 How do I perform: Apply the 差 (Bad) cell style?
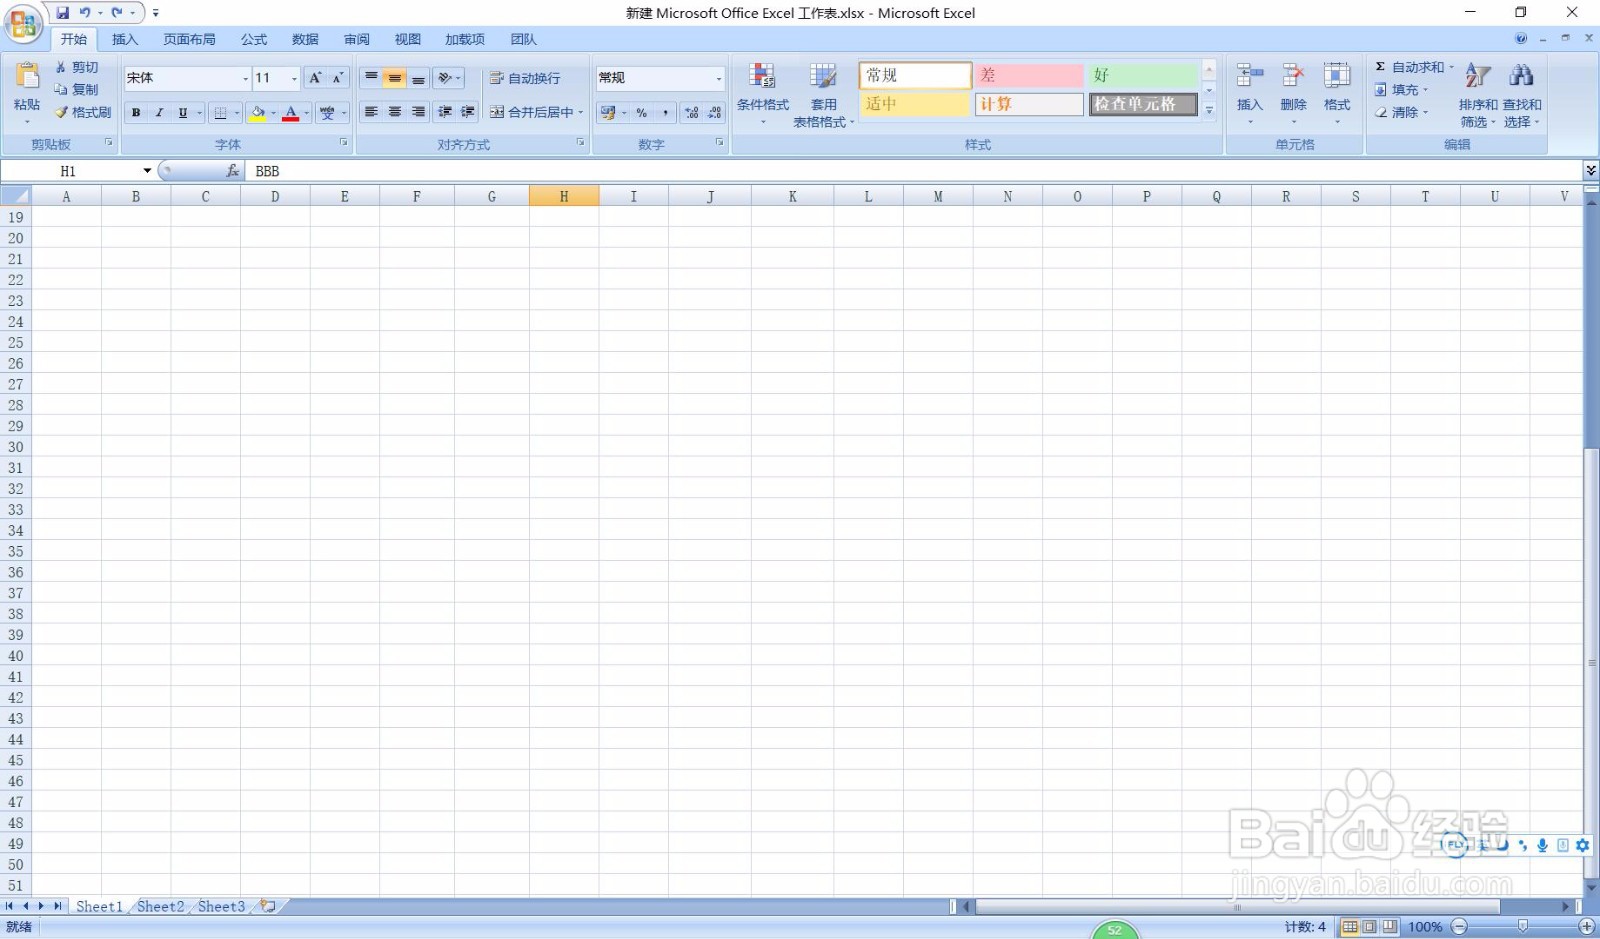pyautogui.click(x=1029, y=76)
